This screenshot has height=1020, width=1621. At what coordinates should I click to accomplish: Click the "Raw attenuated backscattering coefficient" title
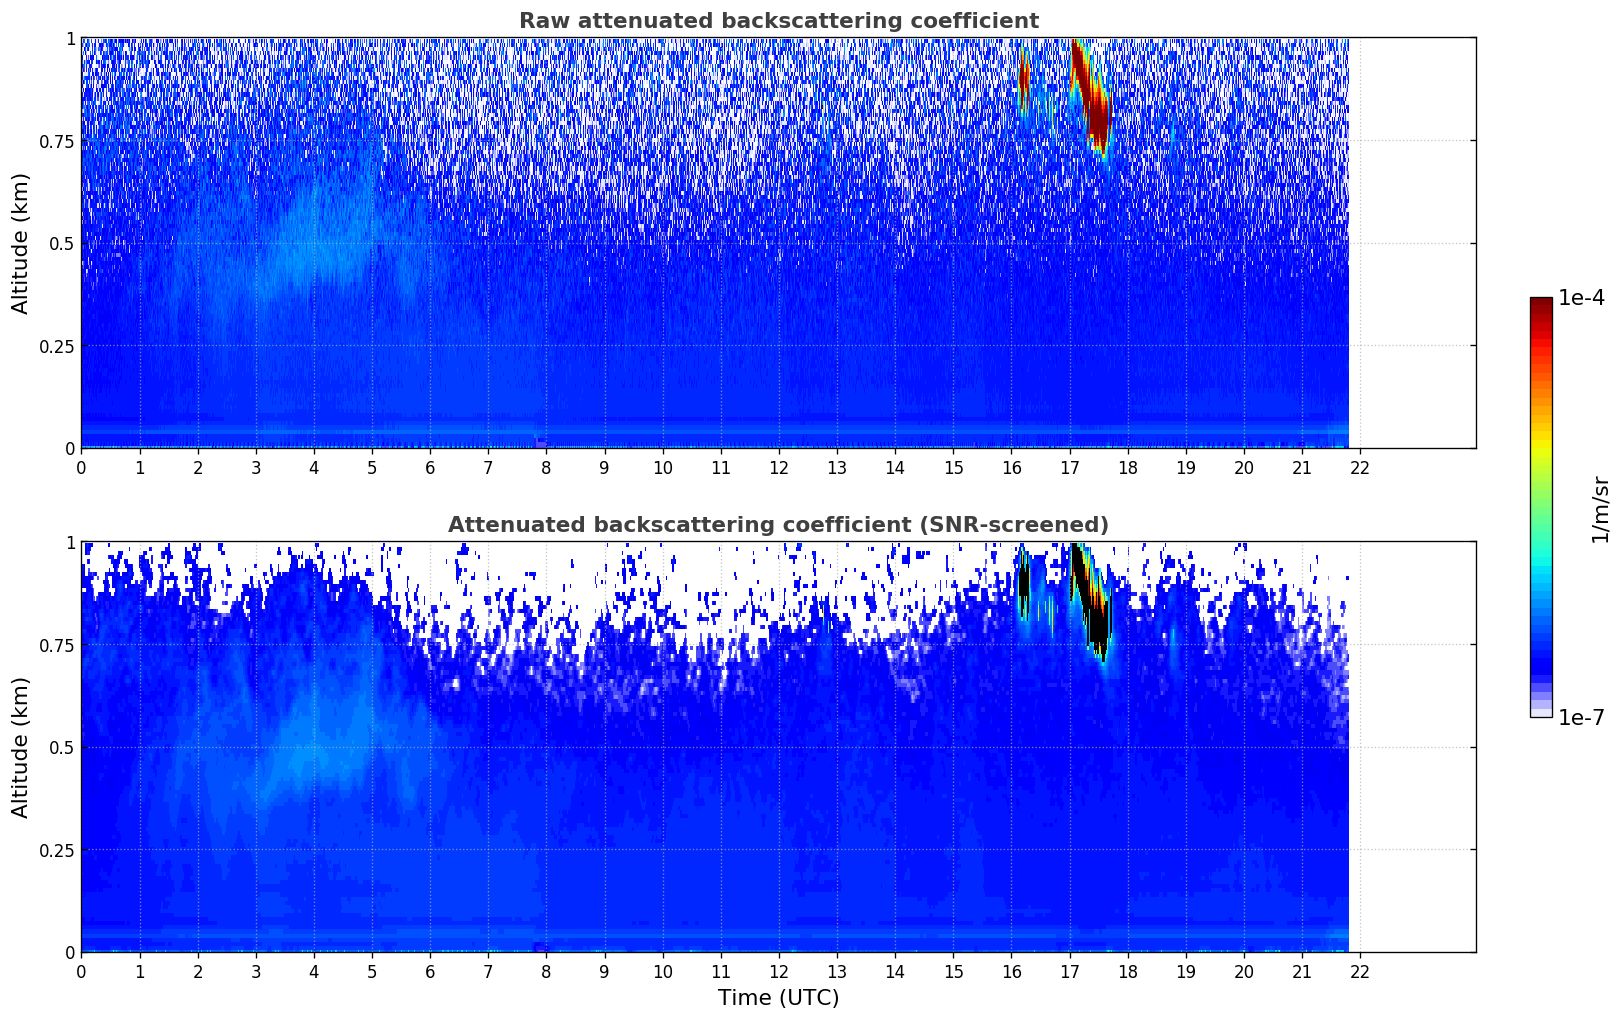[x=778, y=21]
